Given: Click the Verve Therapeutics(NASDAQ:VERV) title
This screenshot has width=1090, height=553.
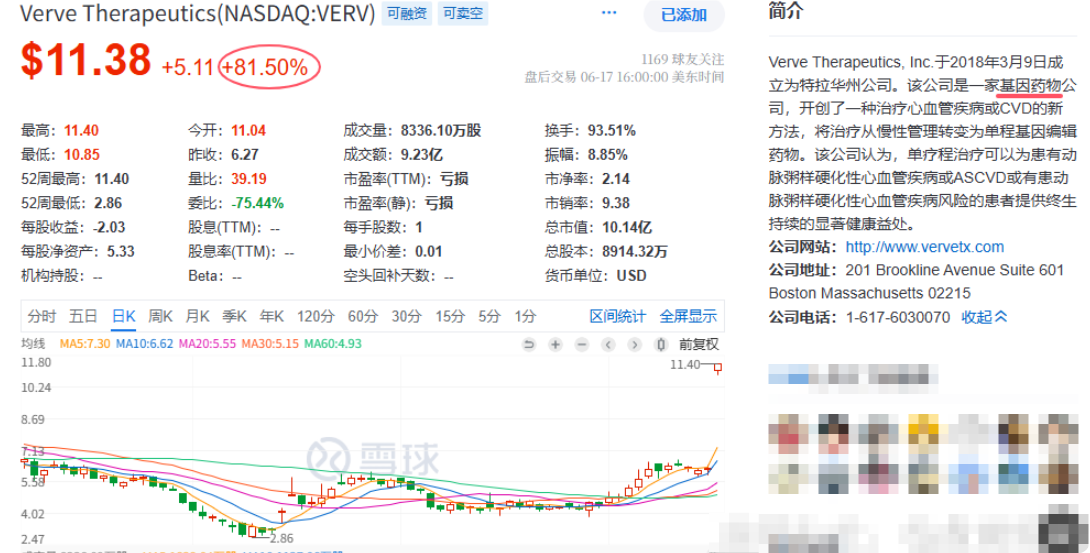Looking at the screenshot, I should 197,13.
